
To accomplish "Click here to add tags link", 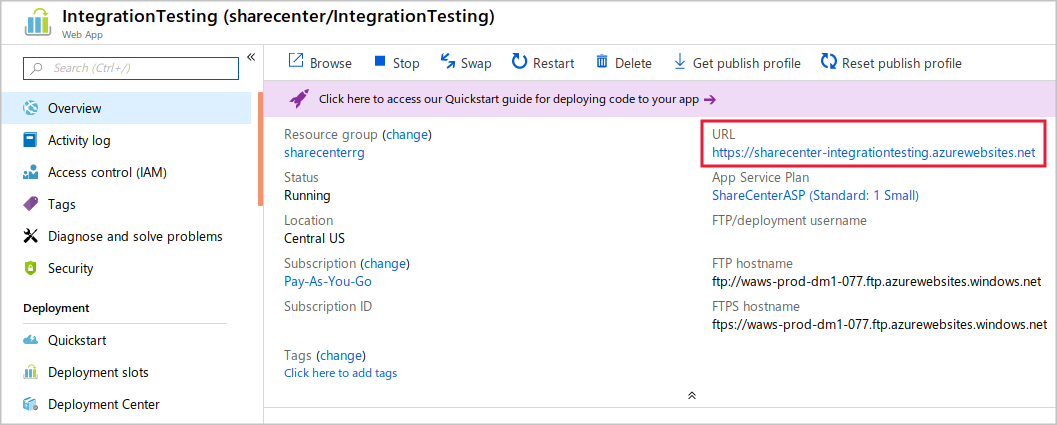I will tap(340, 372).
